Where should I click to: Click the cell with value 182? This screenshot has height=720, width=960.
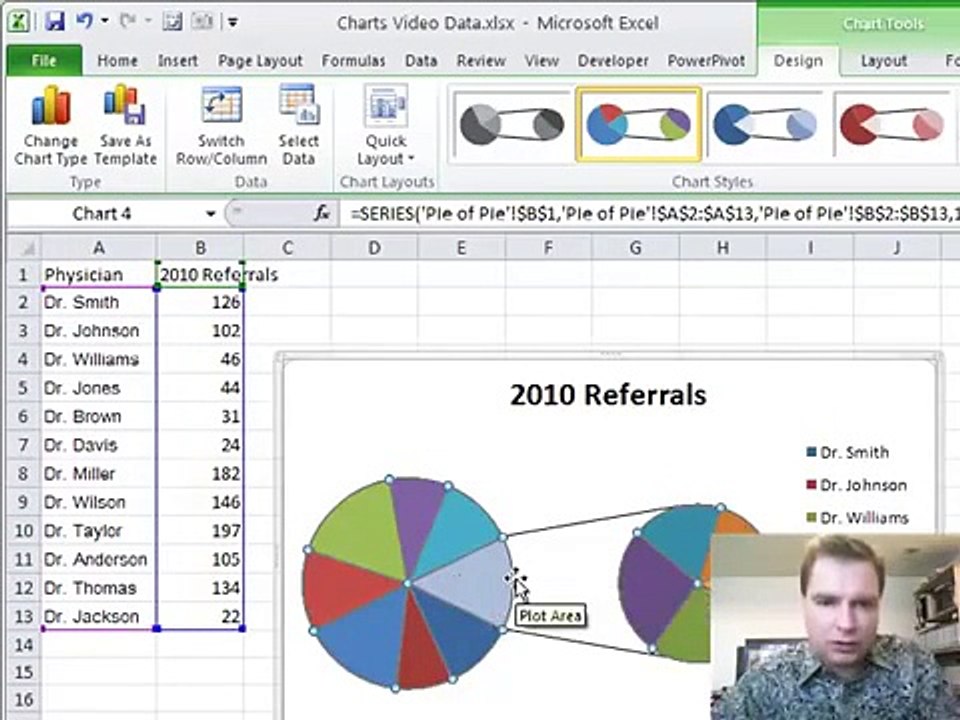200,473
